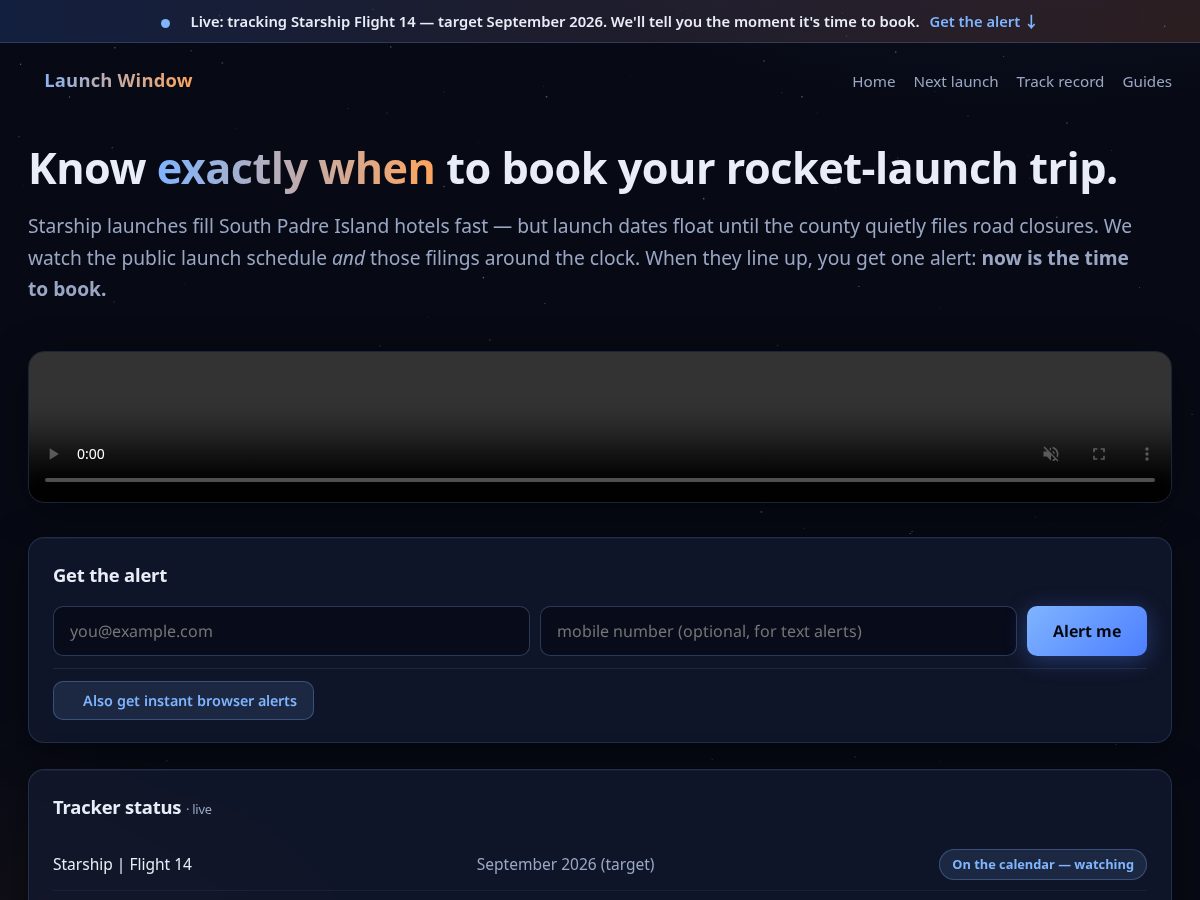
Task: Open Track record page
Action: pos(1060,82)
